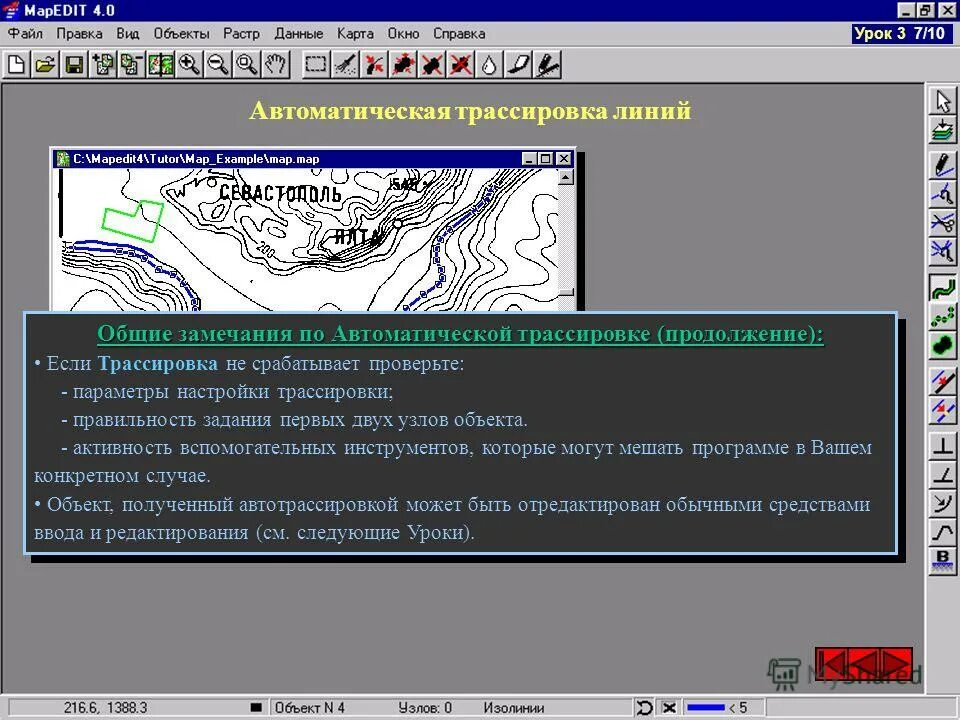
Task: Open the Карта menu
Action: click(x=355, y=33)
